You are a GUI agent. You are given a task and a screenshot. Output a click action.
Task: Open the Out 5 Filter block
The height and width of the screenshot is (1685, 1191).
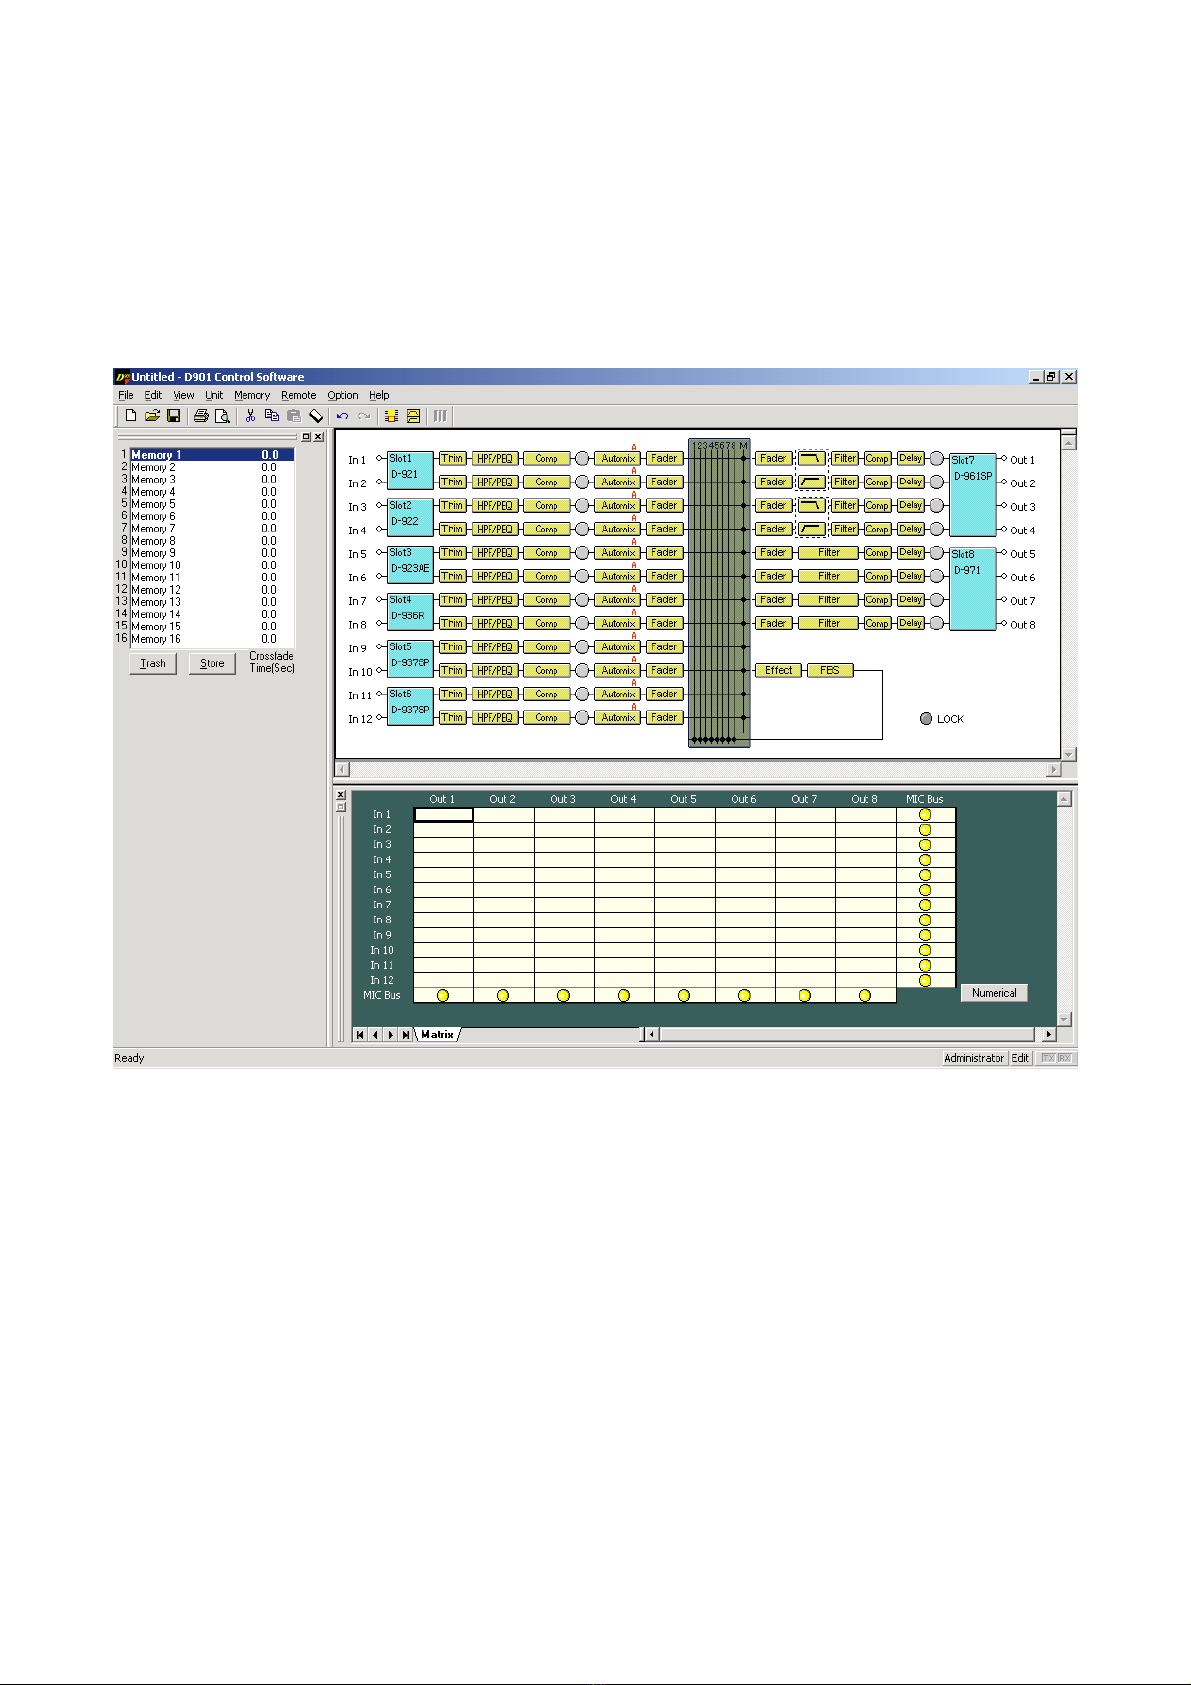coord(829,552)
